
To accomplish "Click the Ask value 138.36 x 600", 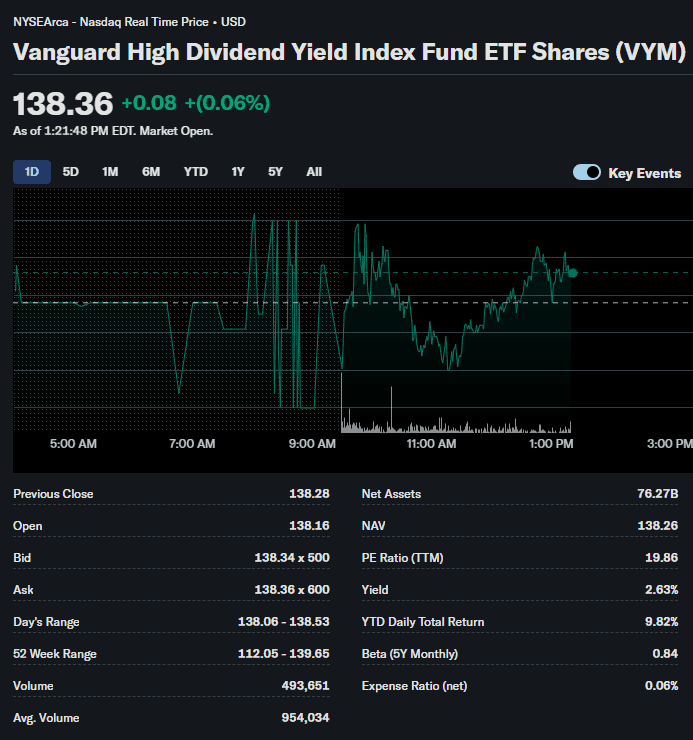I will 292,590.
